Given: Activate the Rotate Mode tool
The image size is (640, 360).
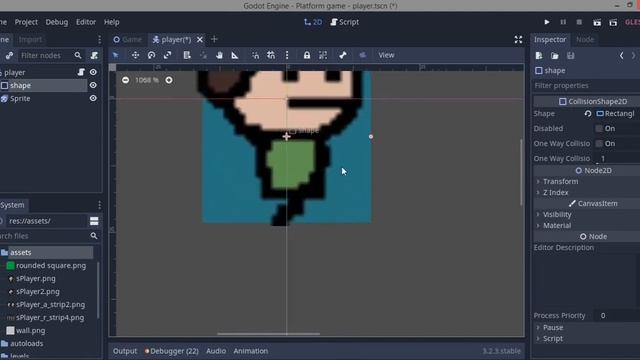Looking at the screenshot, I should coord(151,55).
